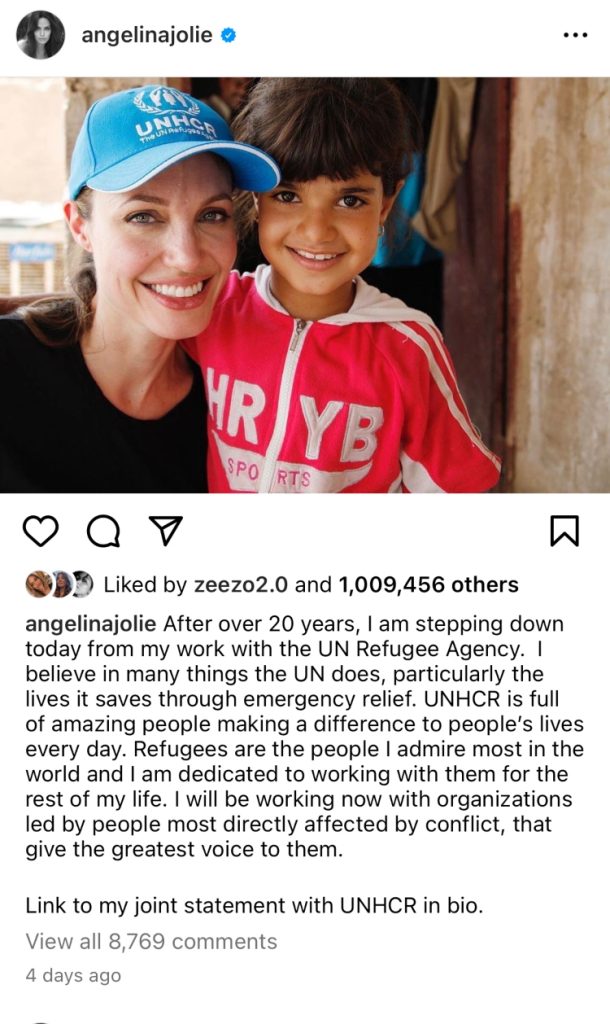
Task: Tap the first liker avatar
Action: [38, 584]
